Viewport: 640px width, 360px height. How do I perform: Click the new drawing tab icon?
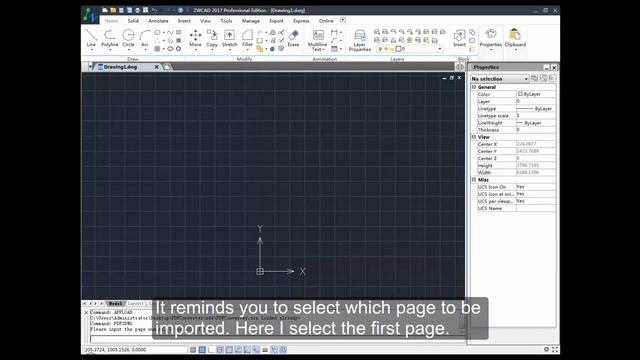coord(167,67)
